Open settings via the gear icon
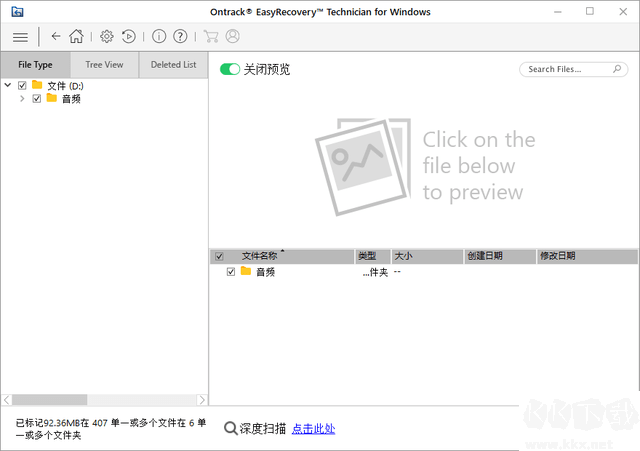Image resolution: width=640 pixels, height=451 pixels. coord(107,36)
